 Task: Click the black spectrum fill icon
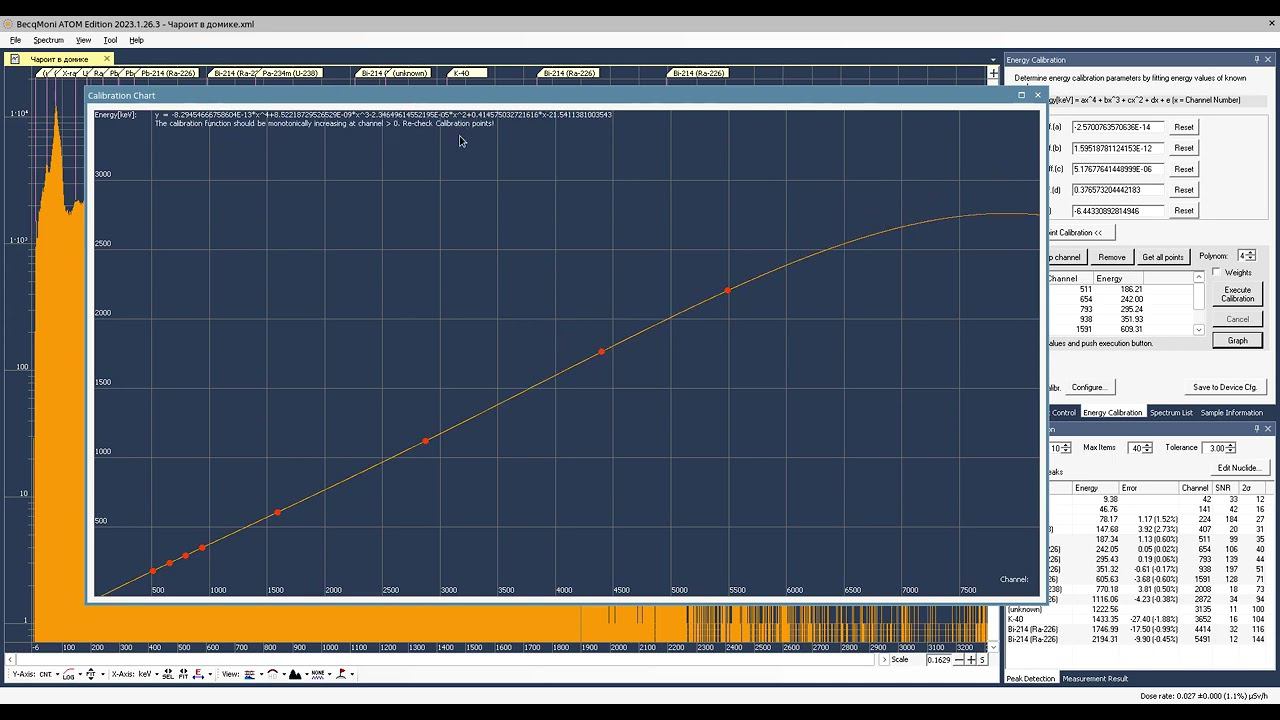(x=295, y=674)
